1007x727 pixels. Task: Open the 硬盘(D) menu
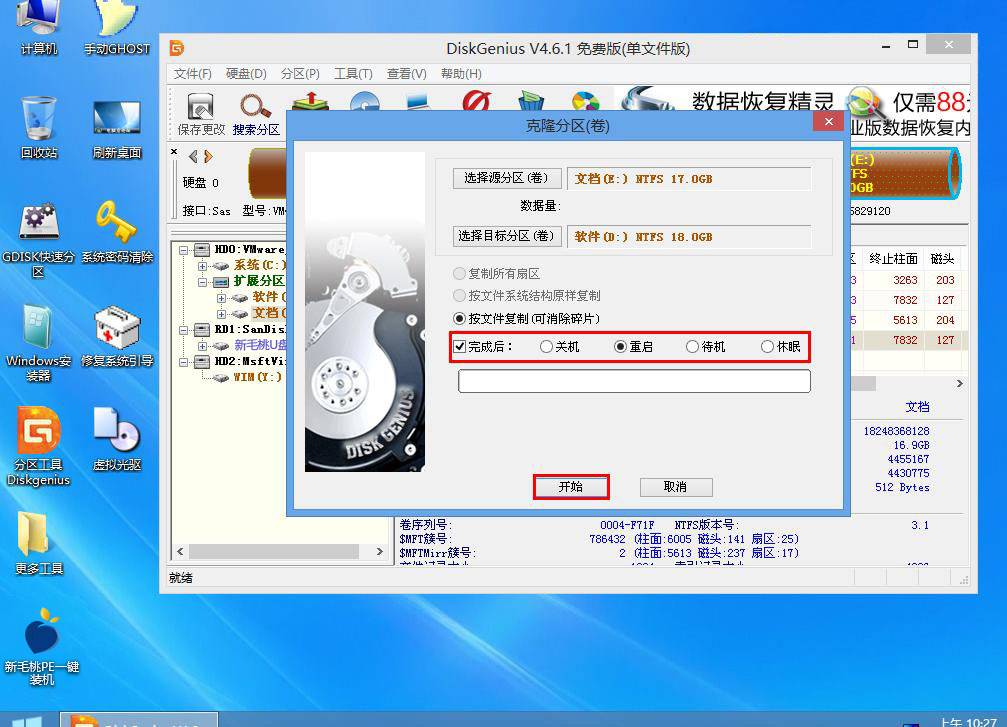[246, 74]
